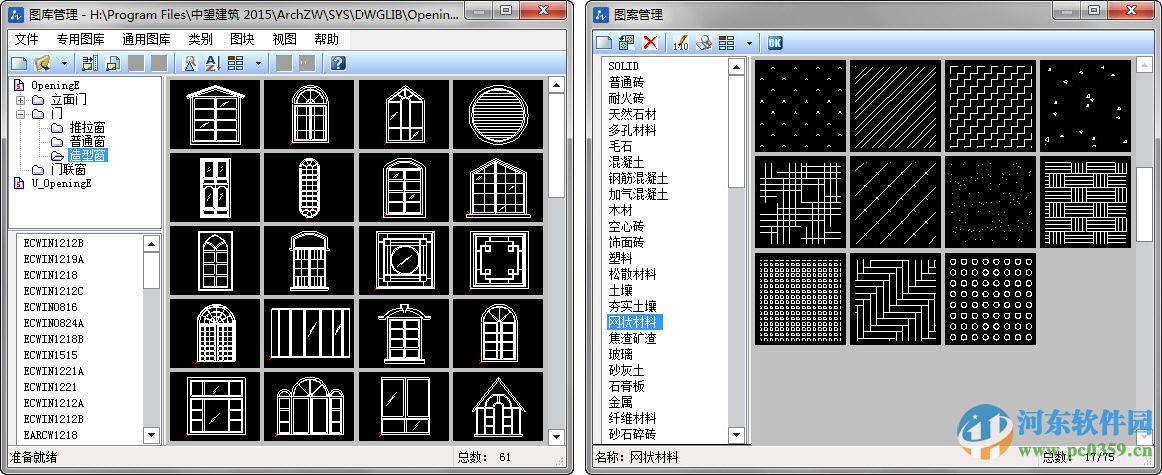The height and width of the screenshot is (475, 1162).
Task: Select 玻璃 in pattern list
Action: point(620,354)
